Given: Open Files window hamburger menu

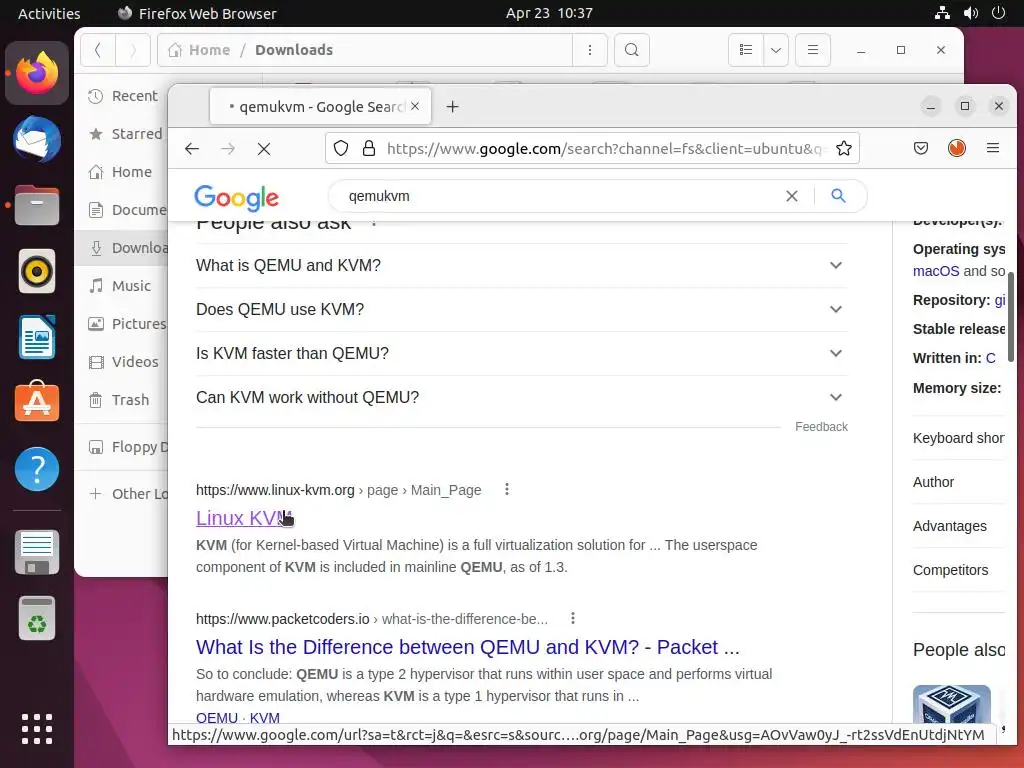Looking at the screenshot, I should pyautogui.click(x=813, y=50).
